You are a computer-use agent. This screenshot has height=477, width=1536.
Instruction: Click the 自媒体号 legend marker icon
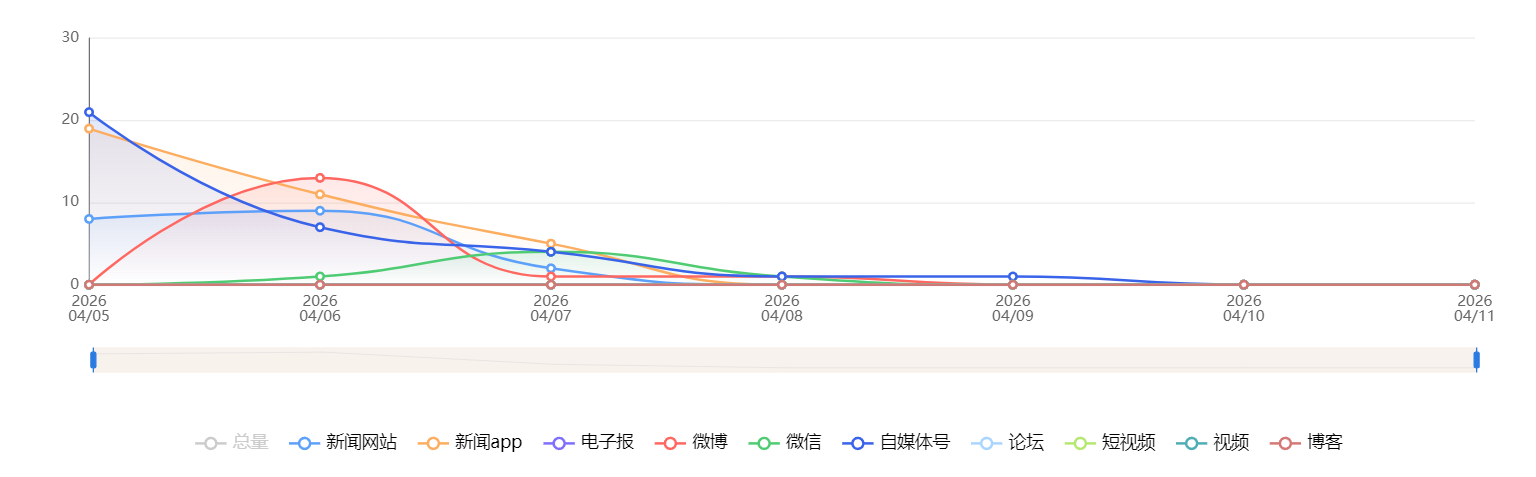(x=857, y=443)
